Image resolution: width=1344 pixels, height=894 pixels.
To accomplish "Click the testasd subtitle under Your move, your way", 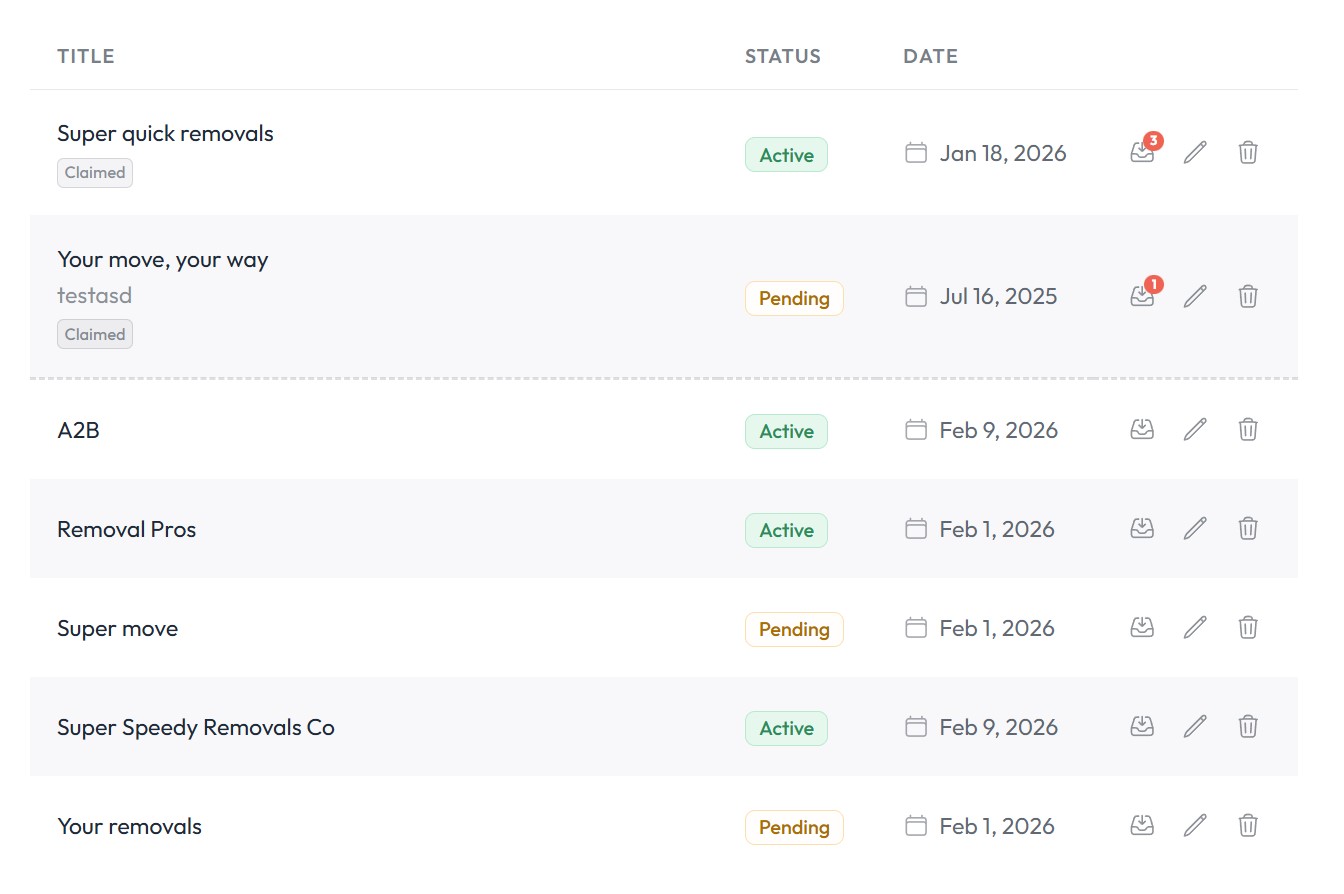I will coord(94,295).
